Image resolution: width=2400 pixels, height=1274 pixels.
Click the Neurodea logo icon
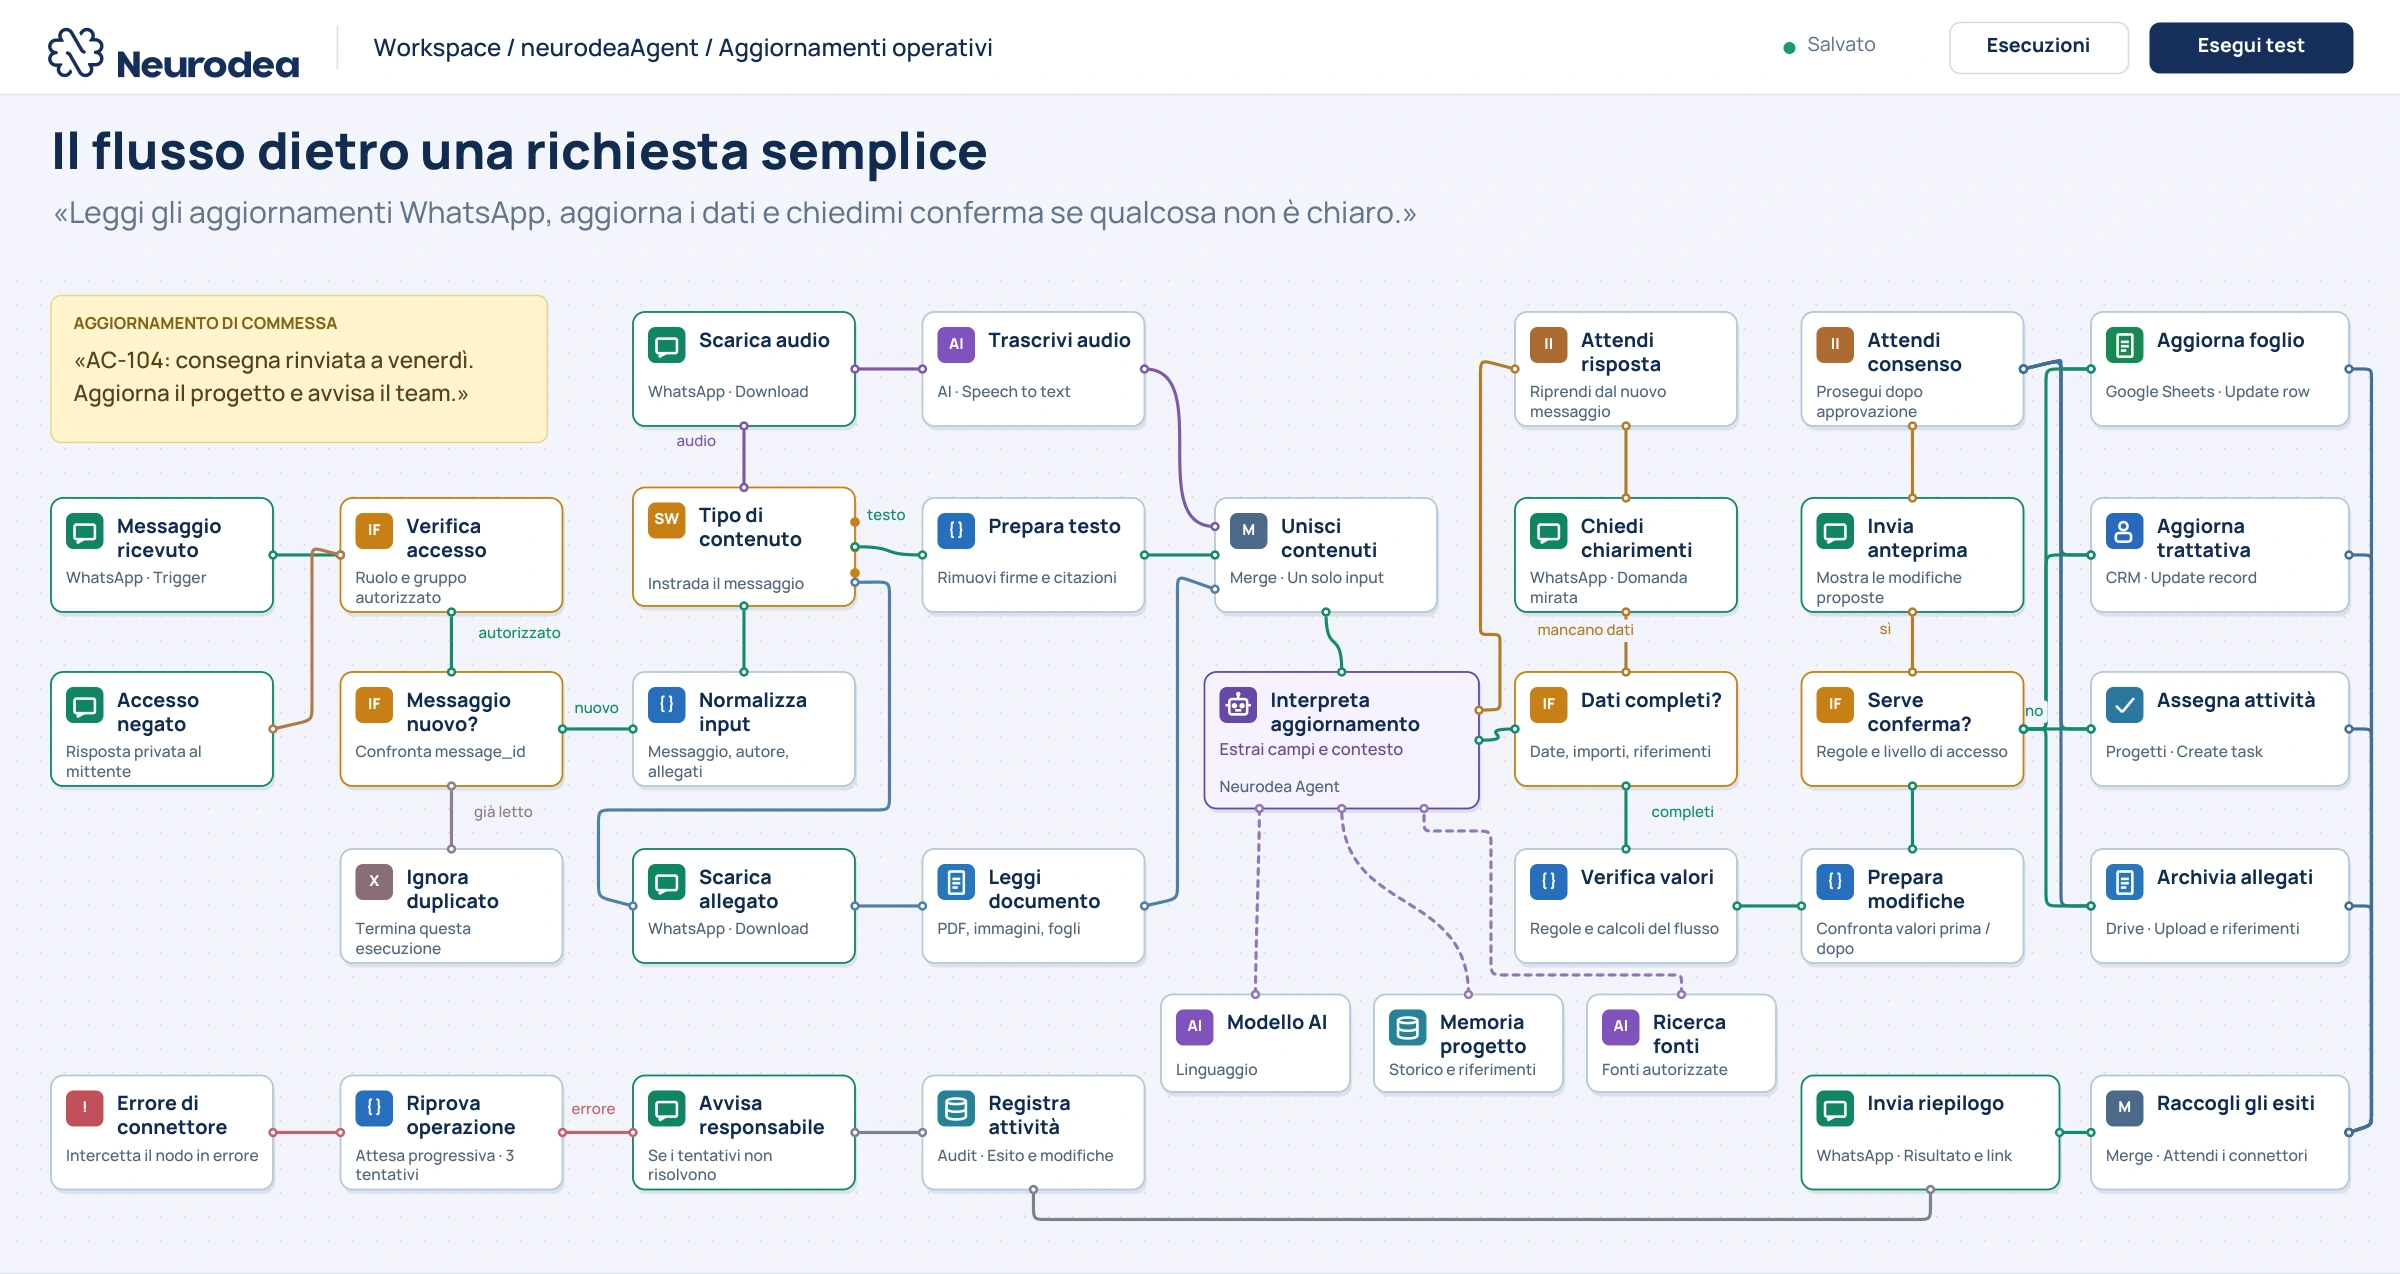pos(75,51)
